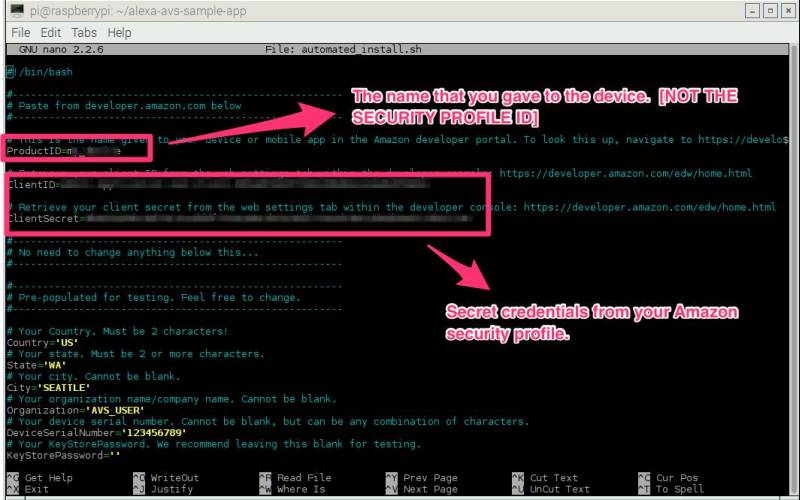Click 'Your organization name/company name' comment
The height and width of the screenshot is (500, 800).
(172, 398)
